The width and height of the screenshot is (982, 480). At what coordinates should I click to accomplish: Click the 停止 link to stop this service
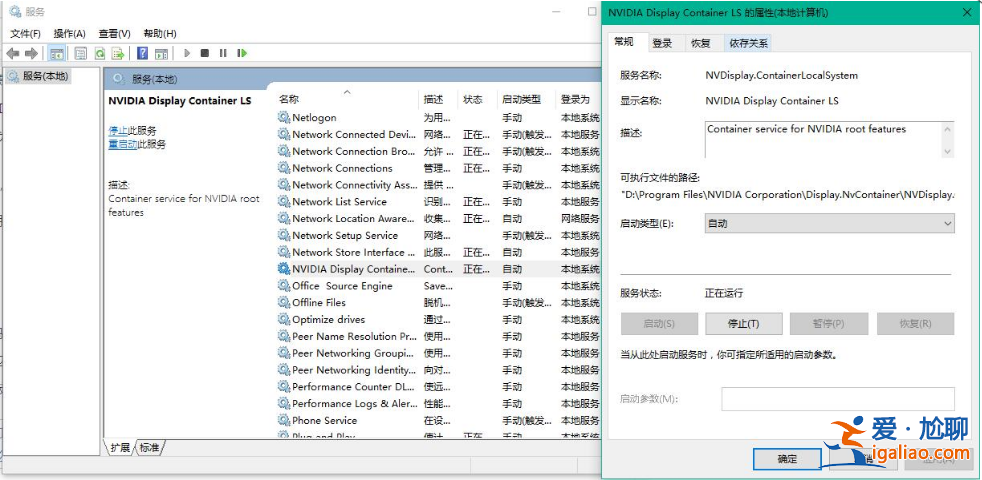pyautogui.click(x=118, y=130)
